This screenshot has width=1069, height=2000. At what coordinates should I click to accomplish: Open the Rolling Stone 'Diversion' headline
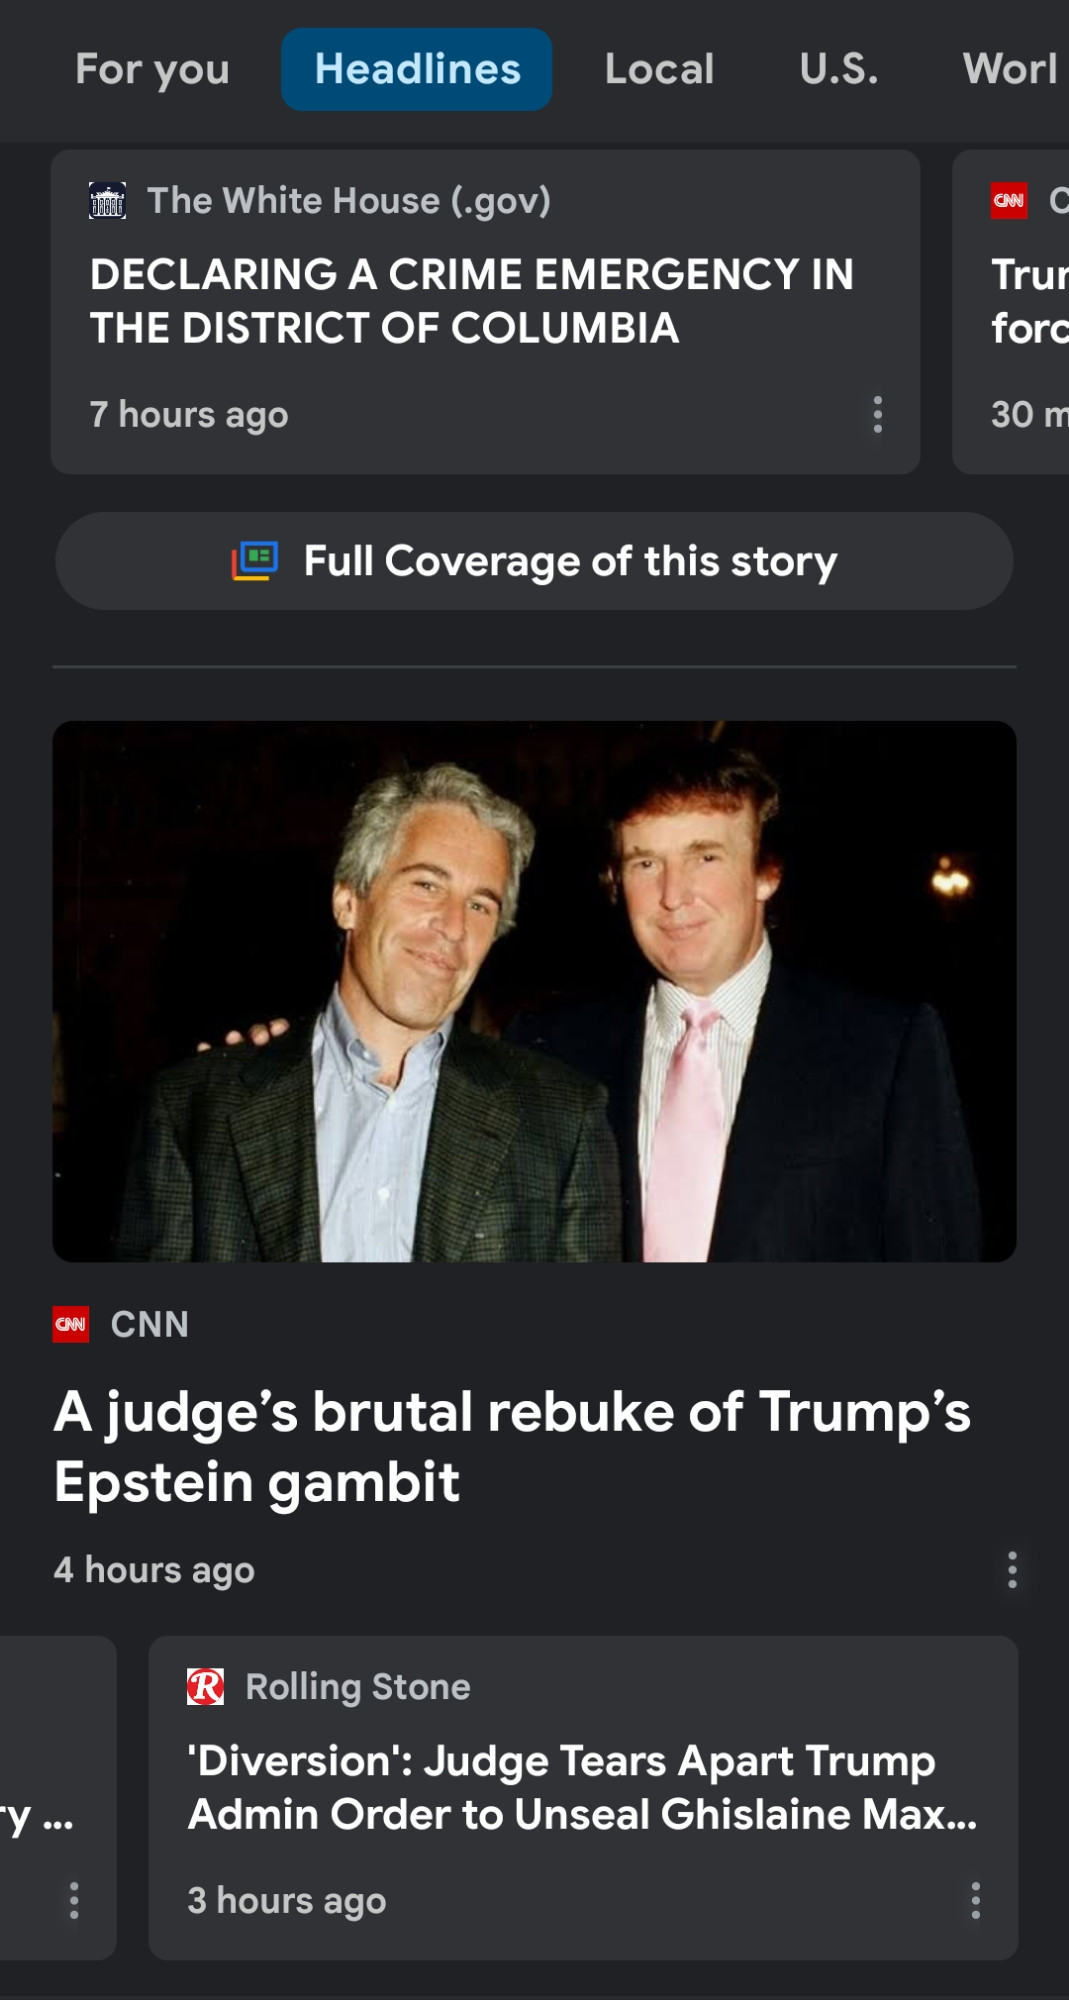pos(582,1787)
